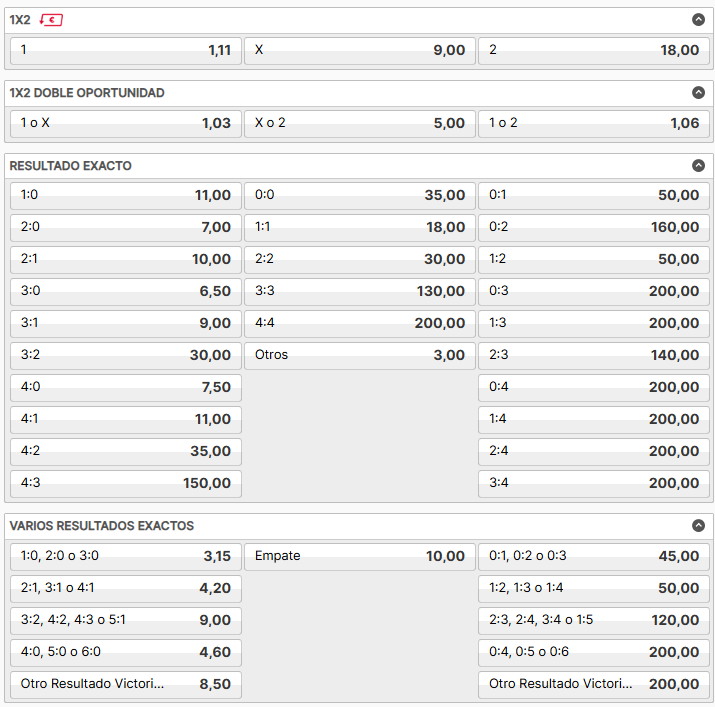Select home win at odds 1,11

click(126, 51)
